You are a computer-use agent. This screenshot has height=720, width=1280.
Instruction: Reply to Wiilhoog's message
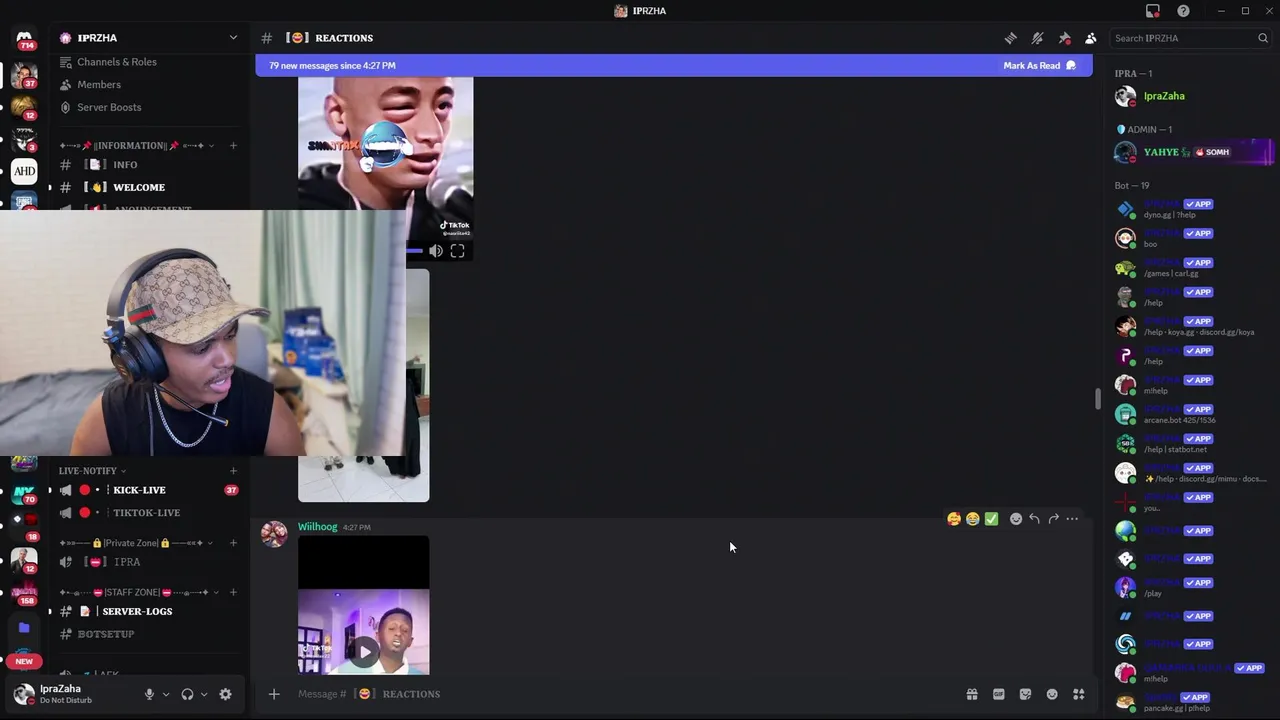point(1034,519)
